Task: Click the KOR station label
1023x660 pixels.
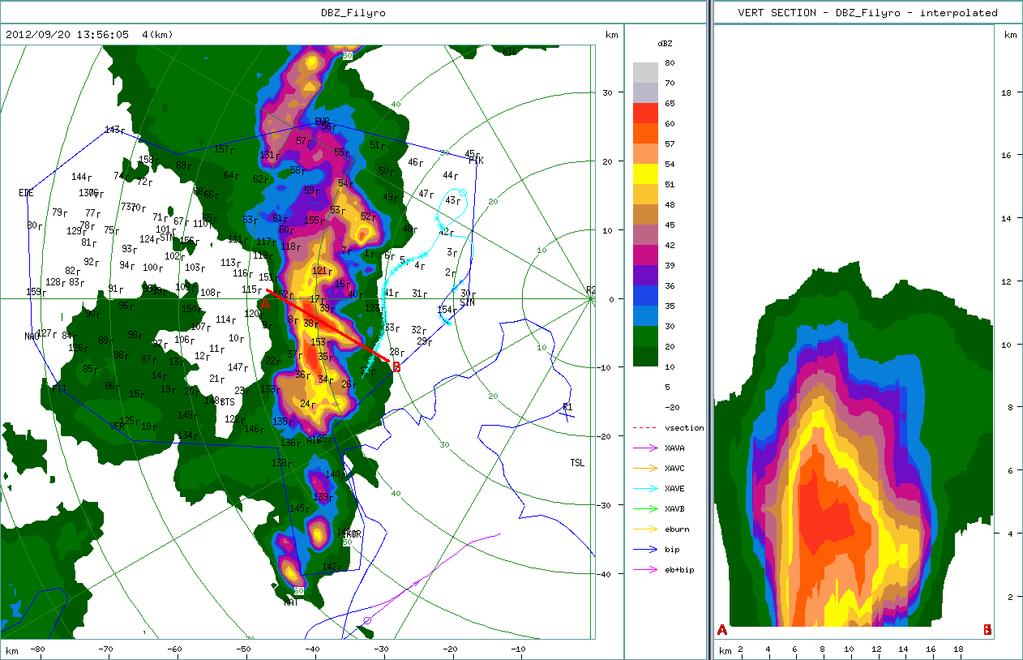Action: (354, 533)
